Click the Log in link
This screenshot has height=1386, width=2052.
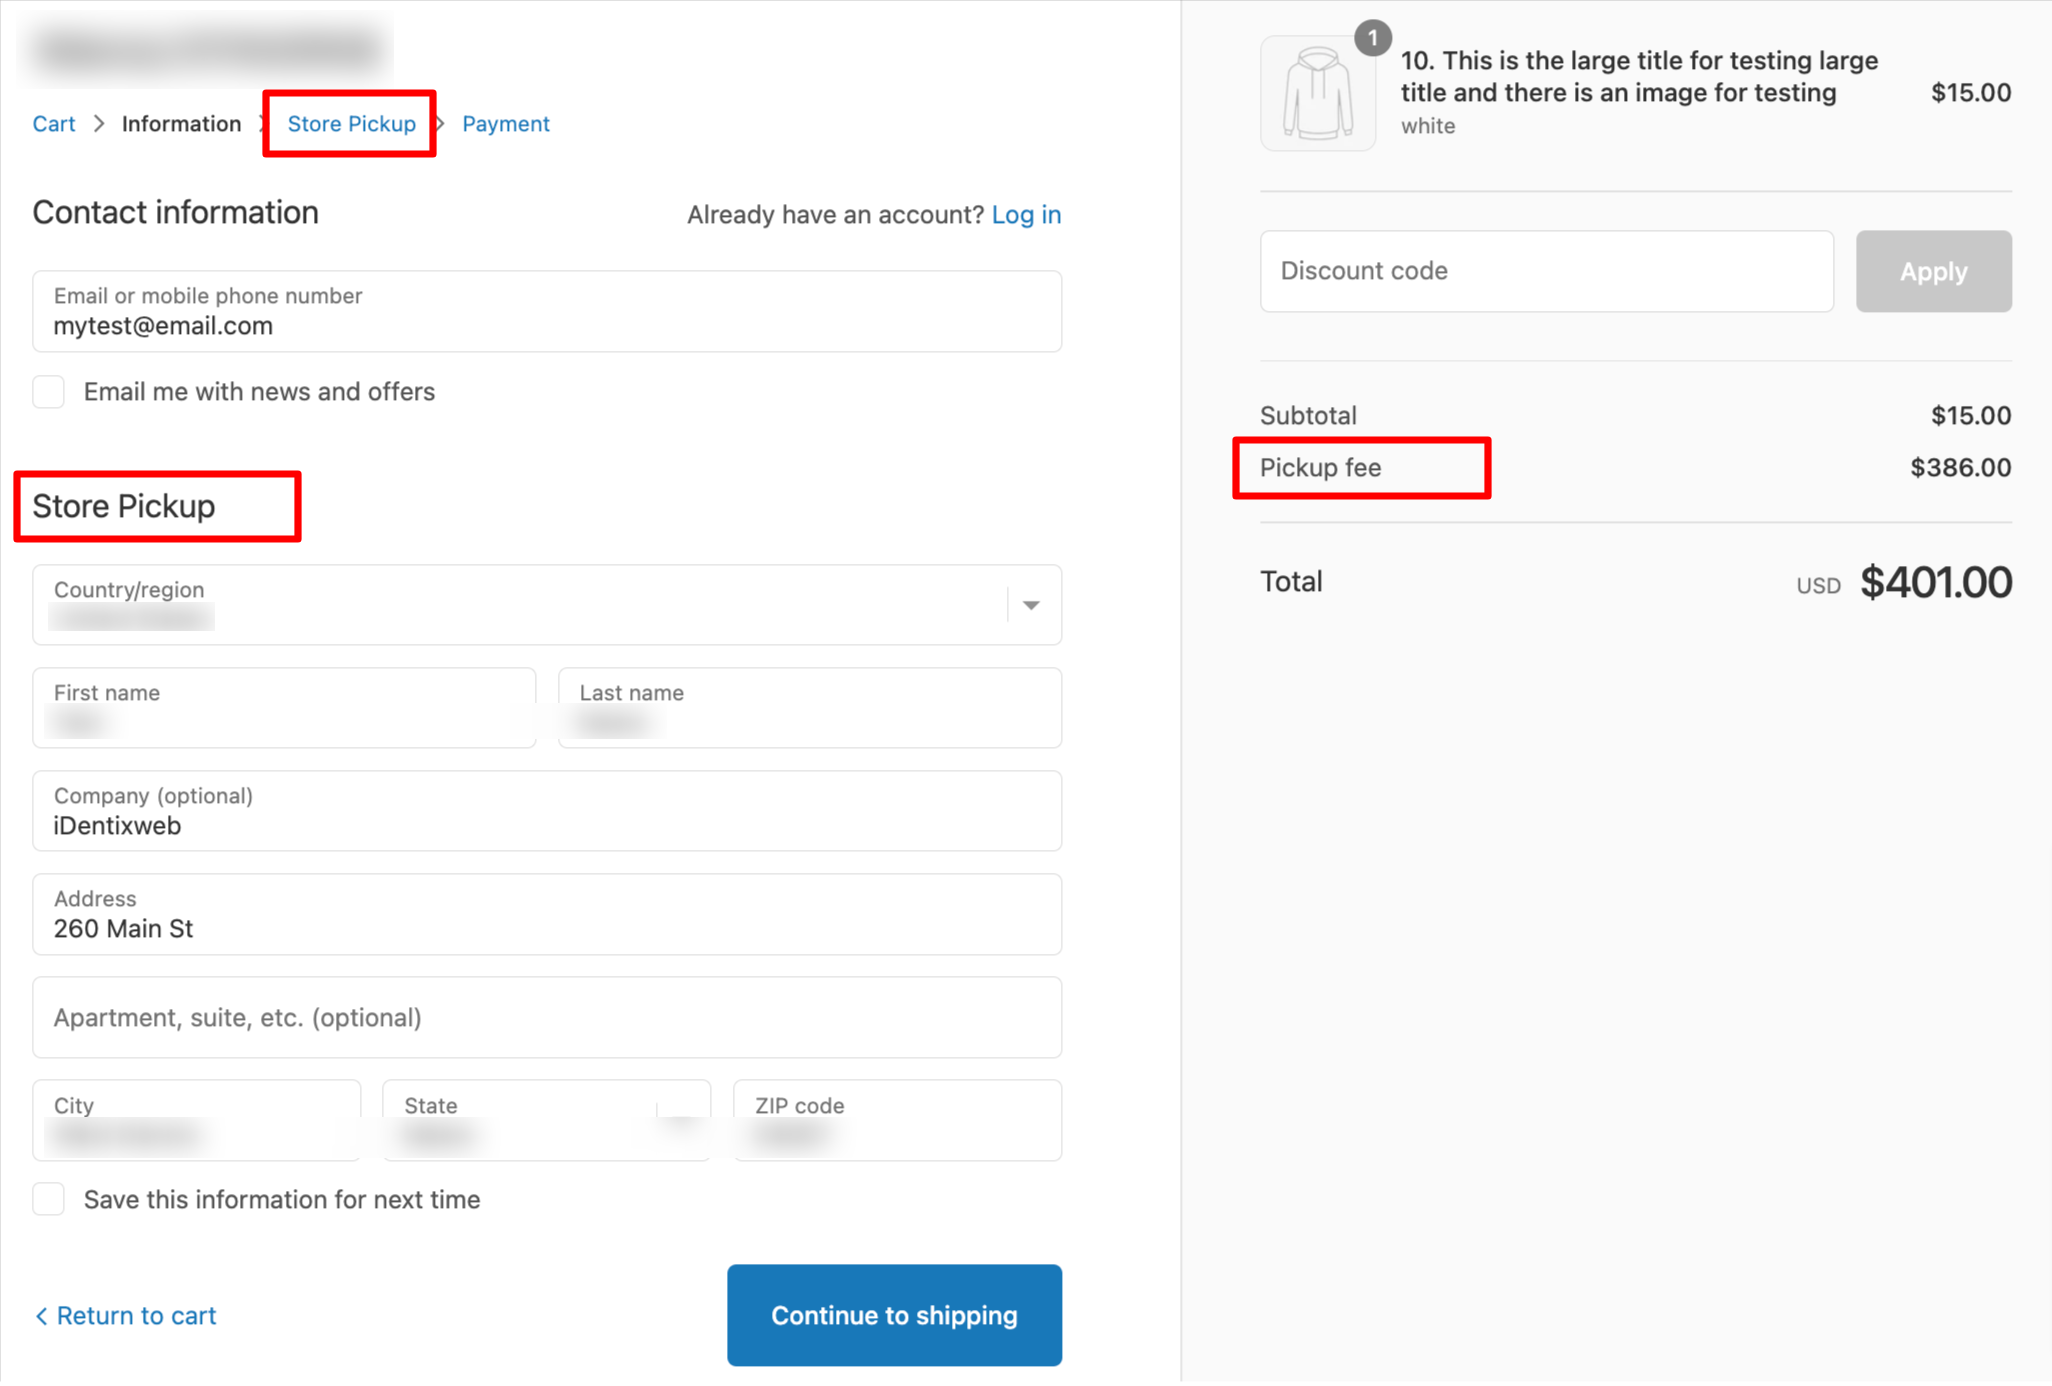(x=1025, y=215)
